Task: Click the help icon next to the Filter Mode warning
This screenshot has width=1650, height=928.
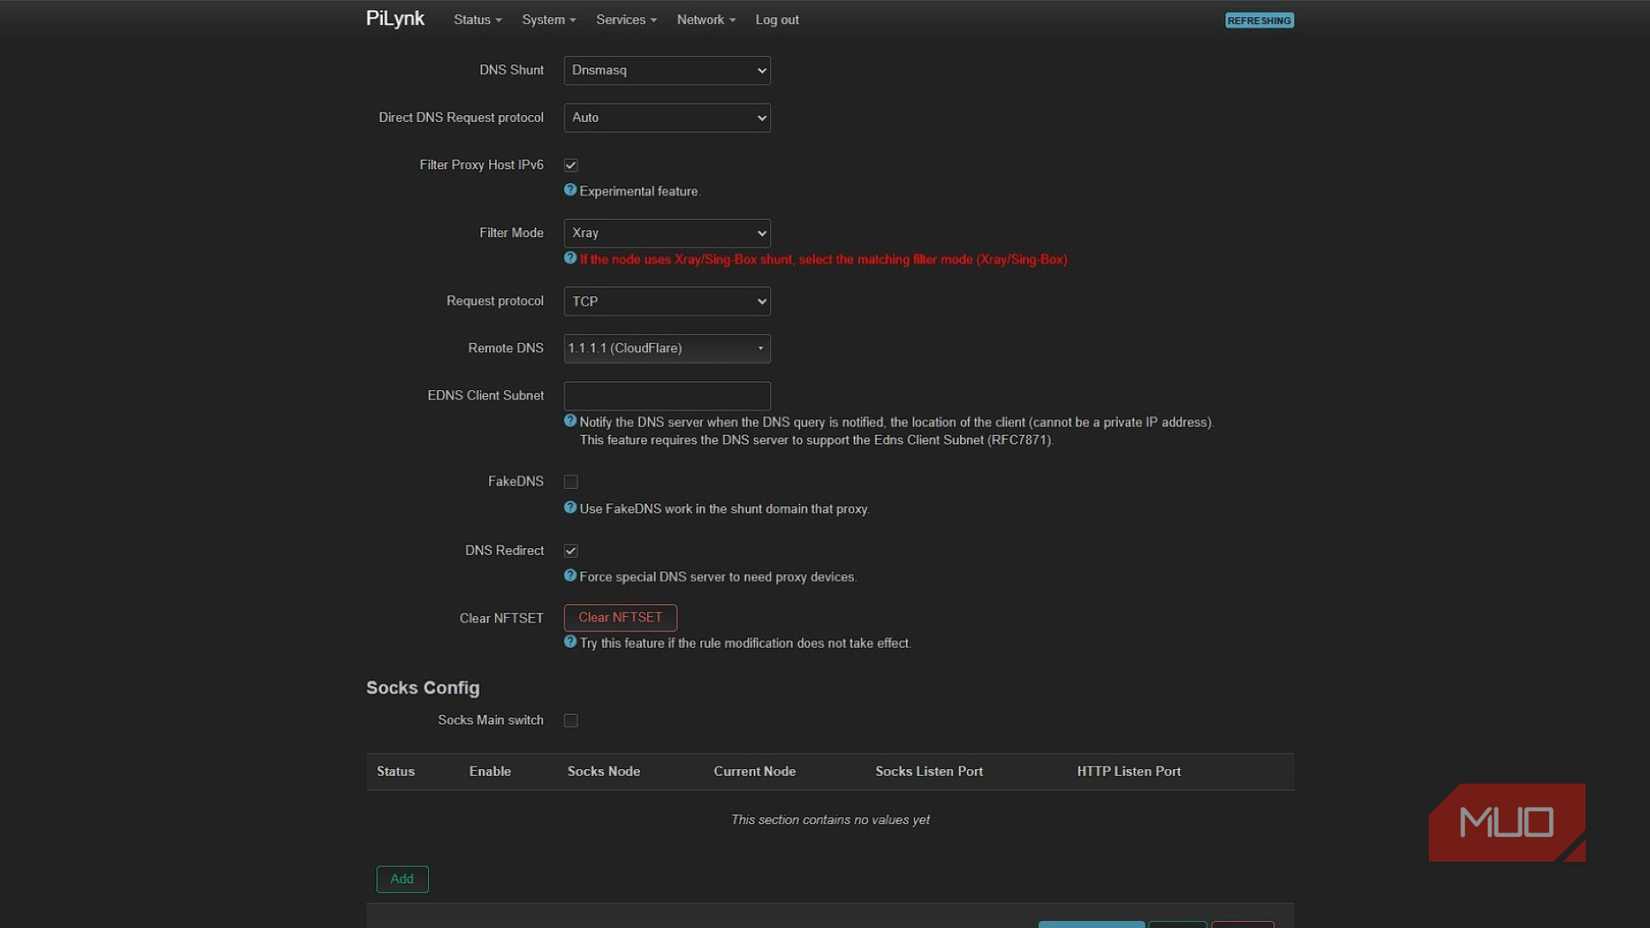Action: pyautogui.click(x=570, y=259)
